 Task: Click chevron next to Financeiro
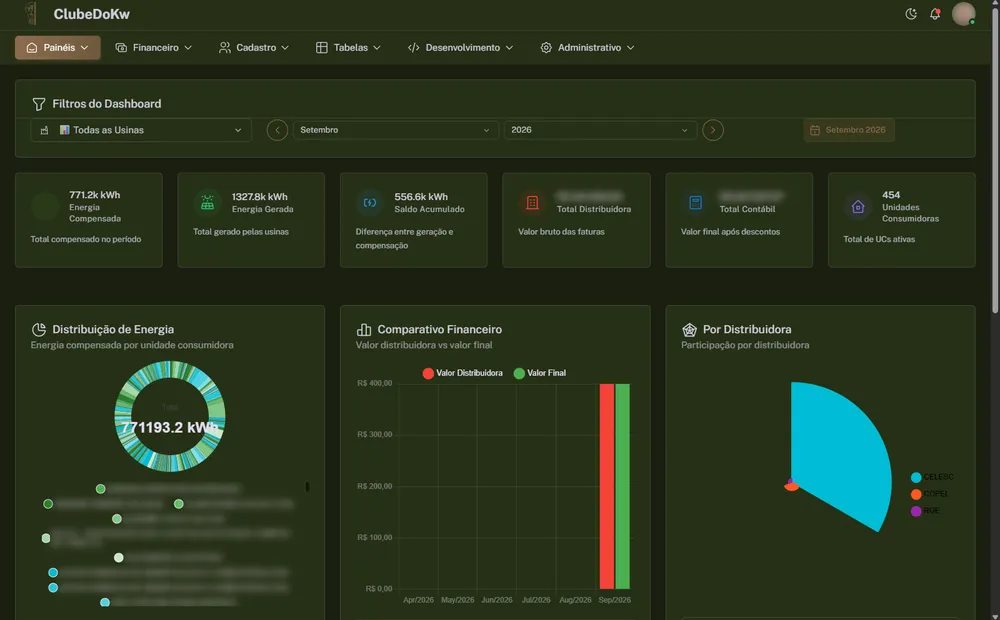click(188, 48)
